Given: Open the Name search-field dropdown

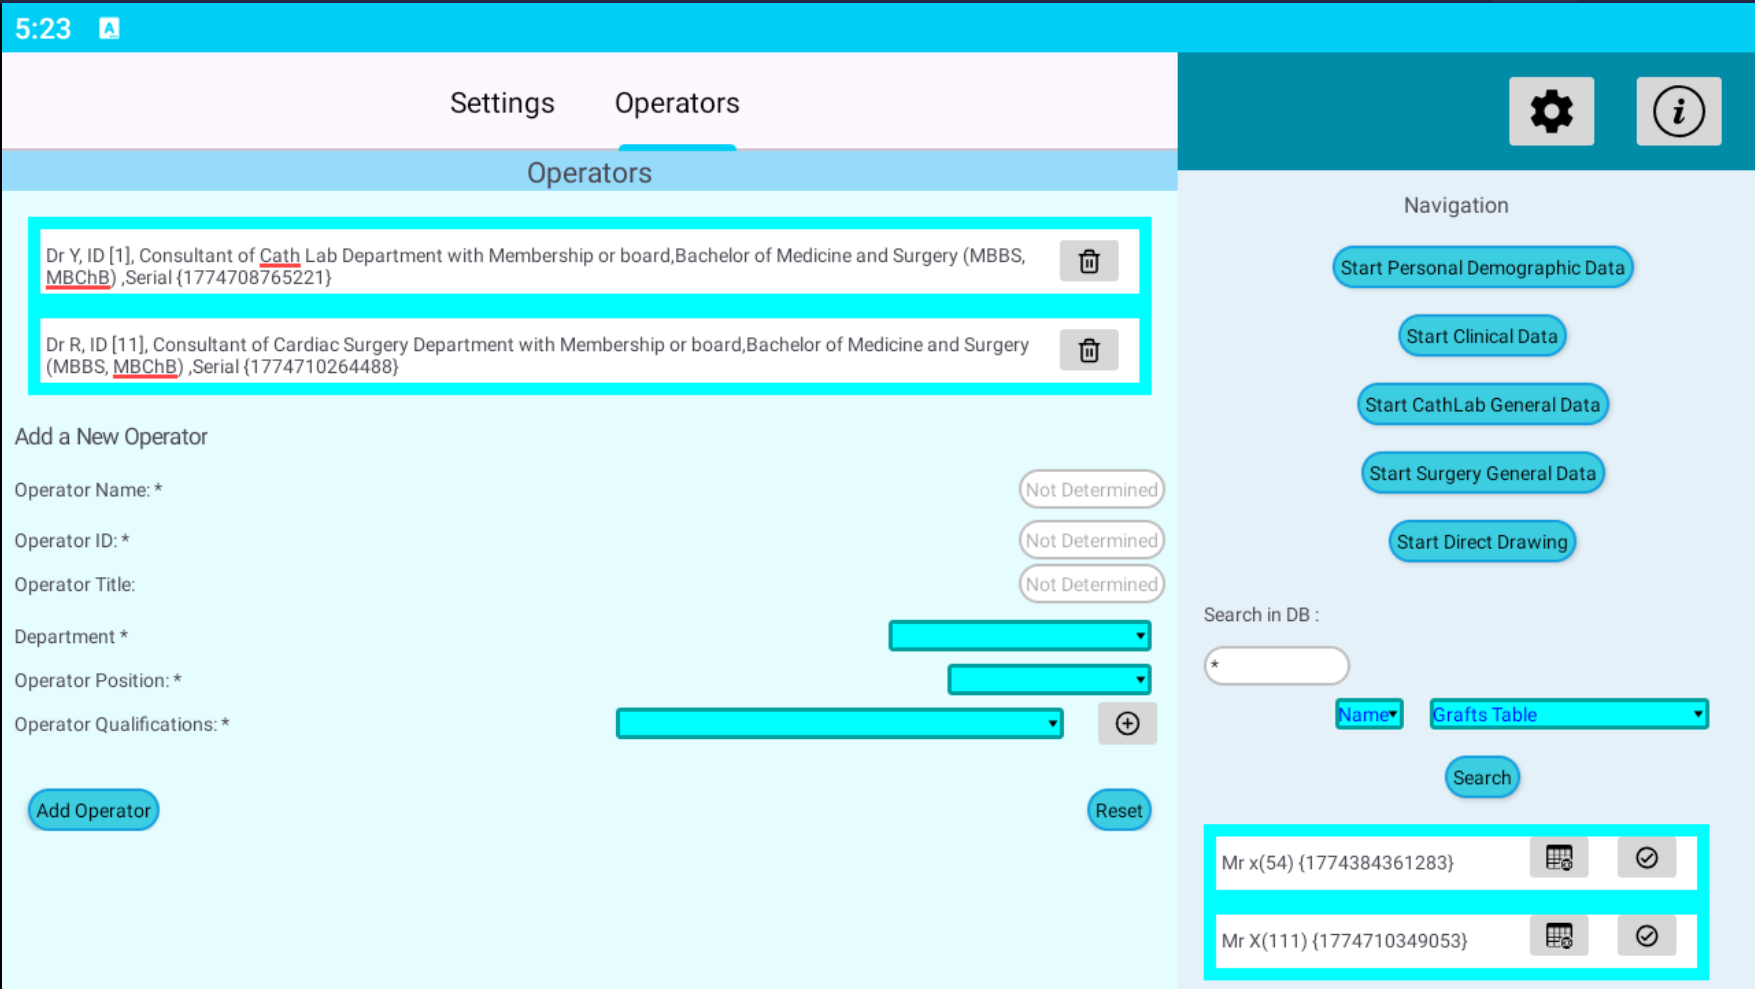Looking at the screenshot, I should [x=1368, y=715].
